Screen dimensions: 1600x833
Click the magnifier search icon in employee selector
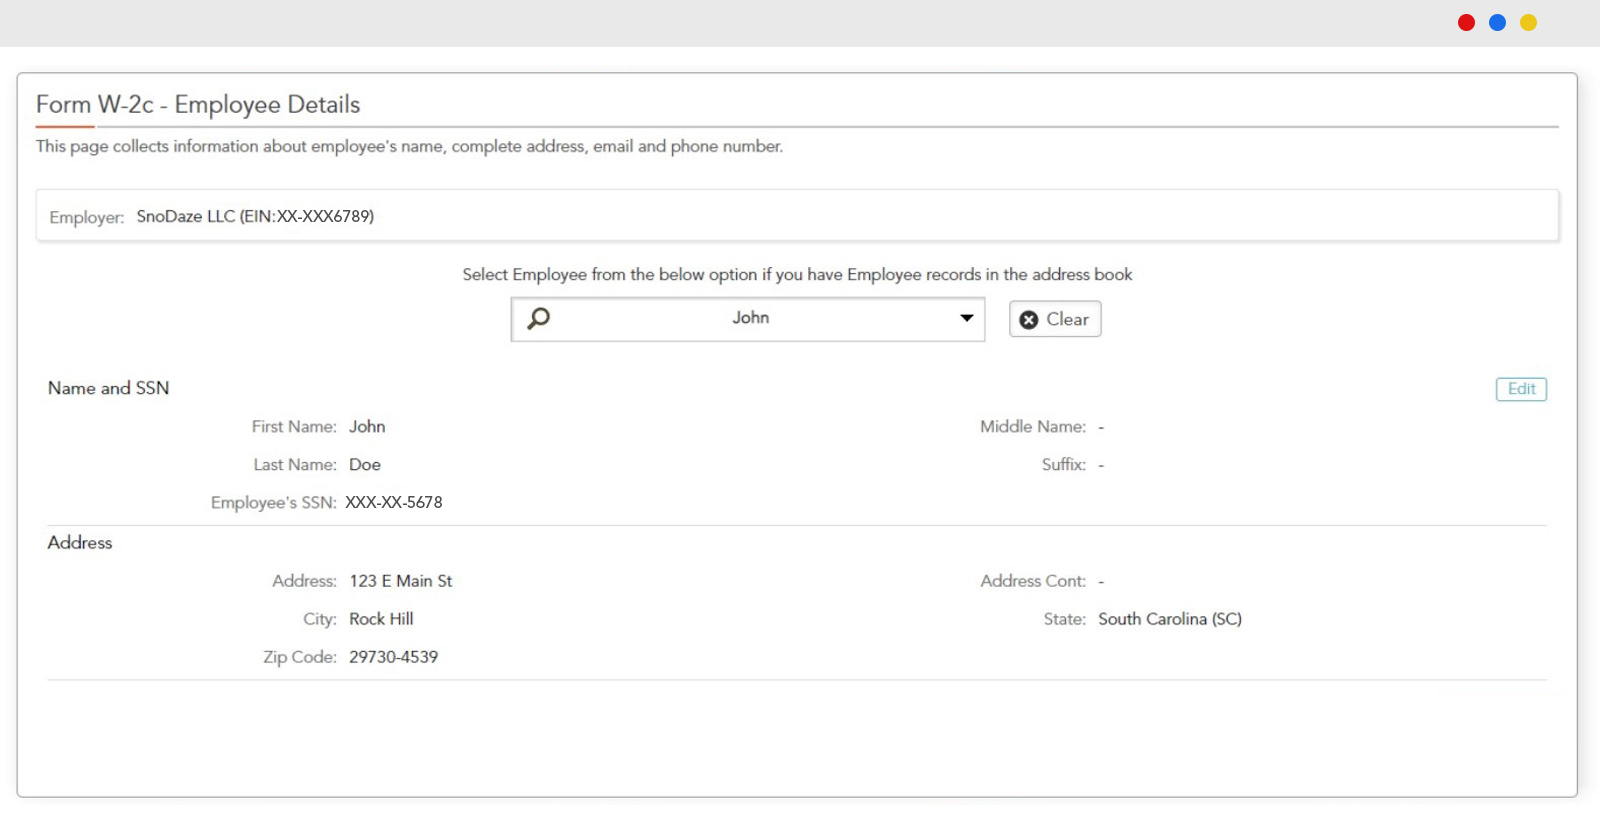[539, 319]
